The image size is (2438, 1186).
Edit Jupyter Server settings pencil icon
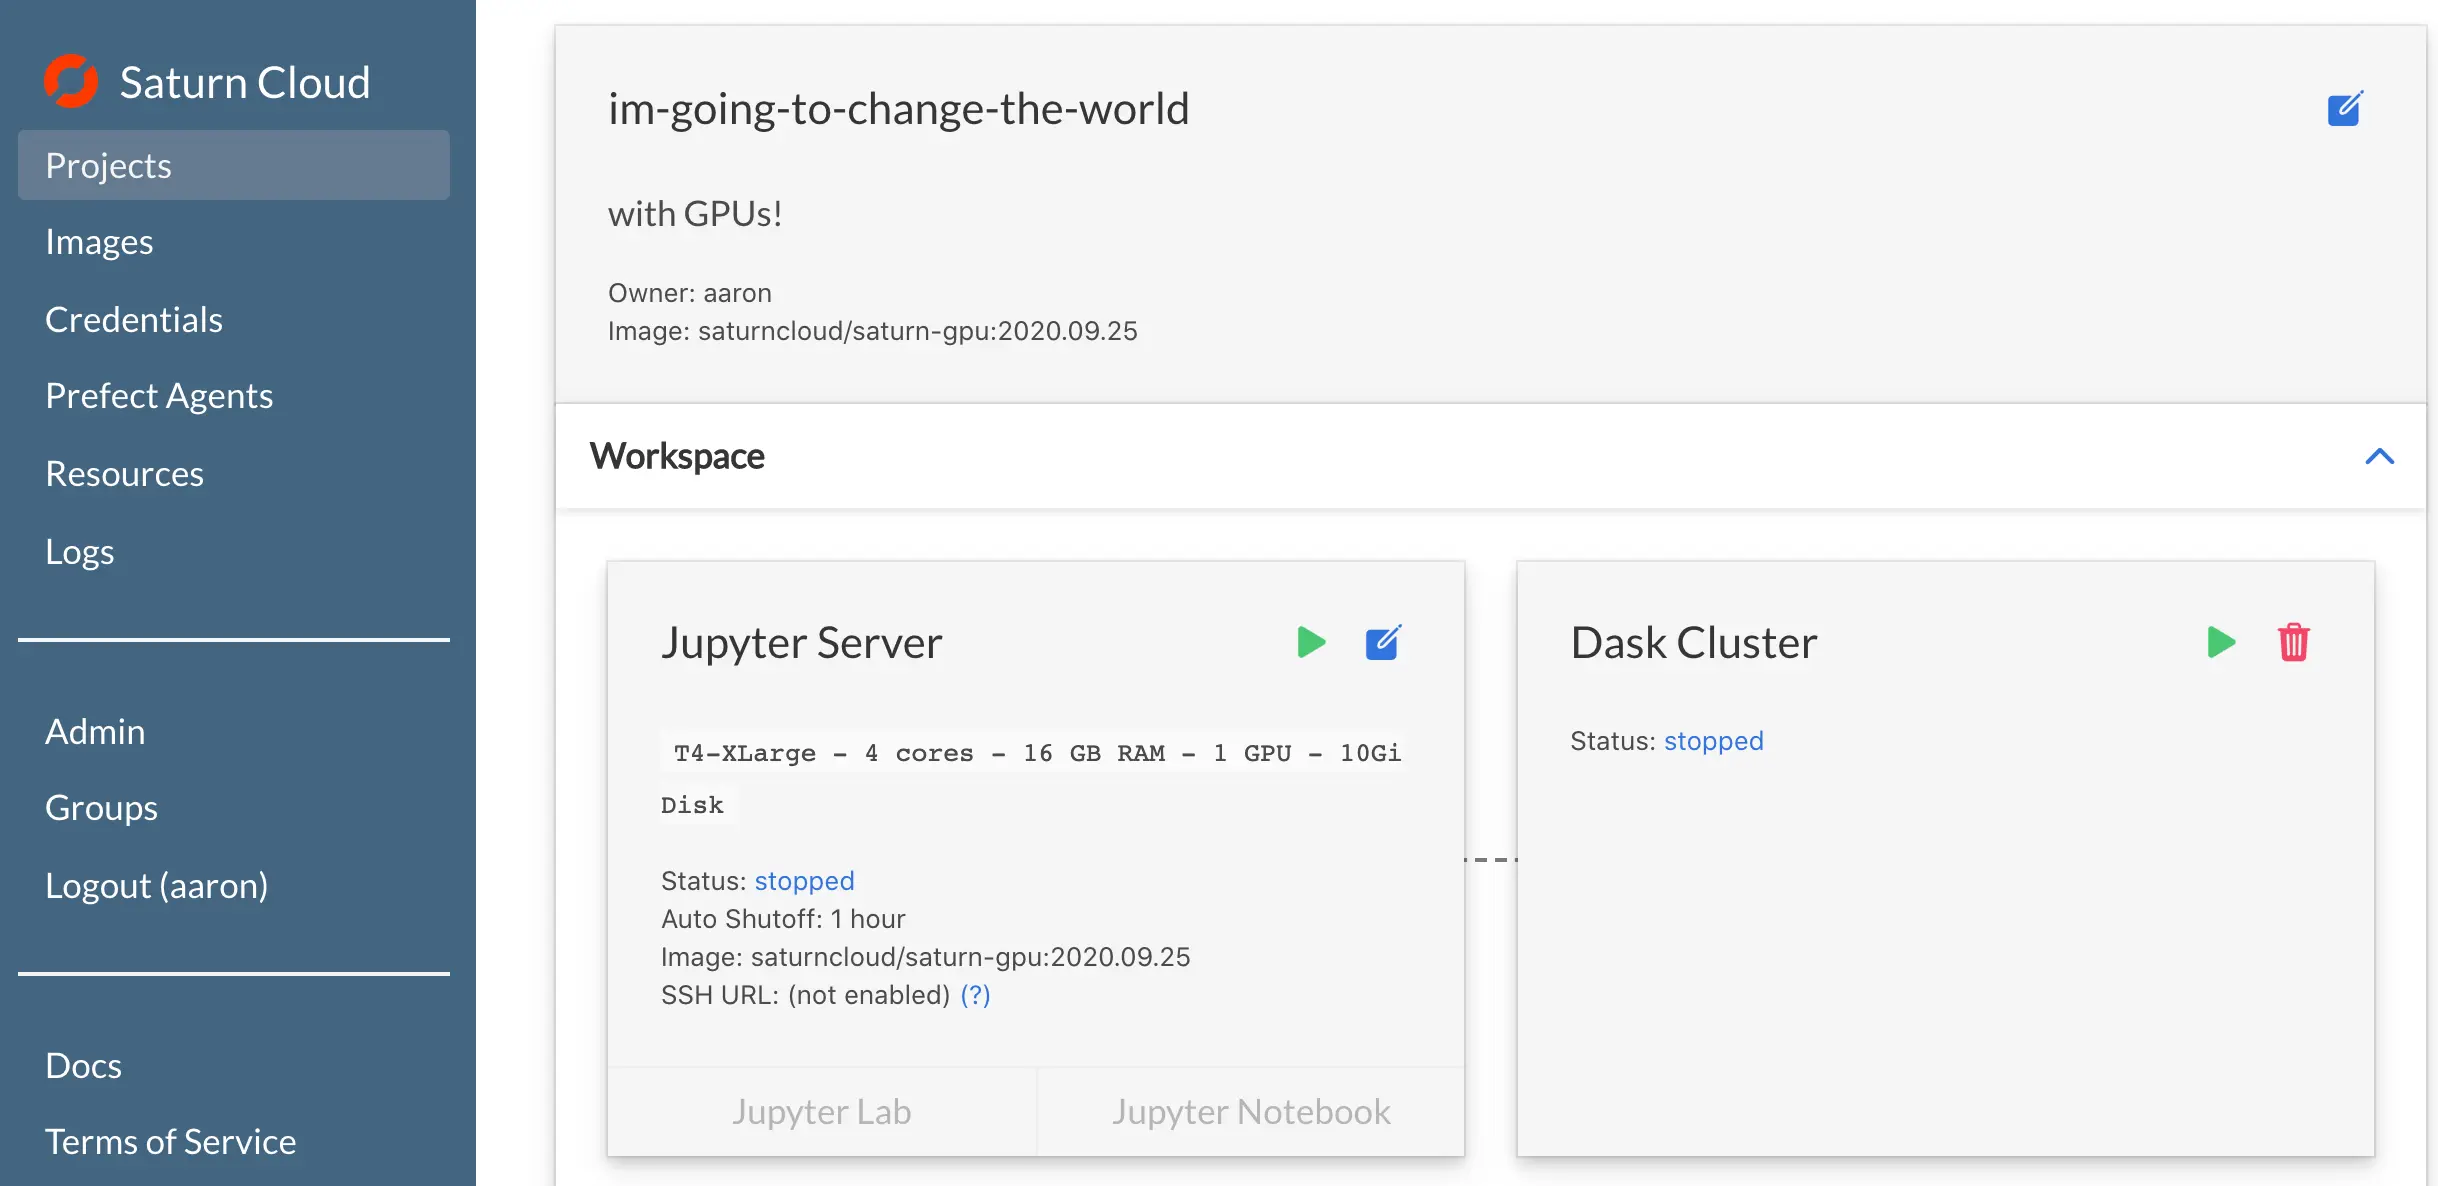(1383, 642)
